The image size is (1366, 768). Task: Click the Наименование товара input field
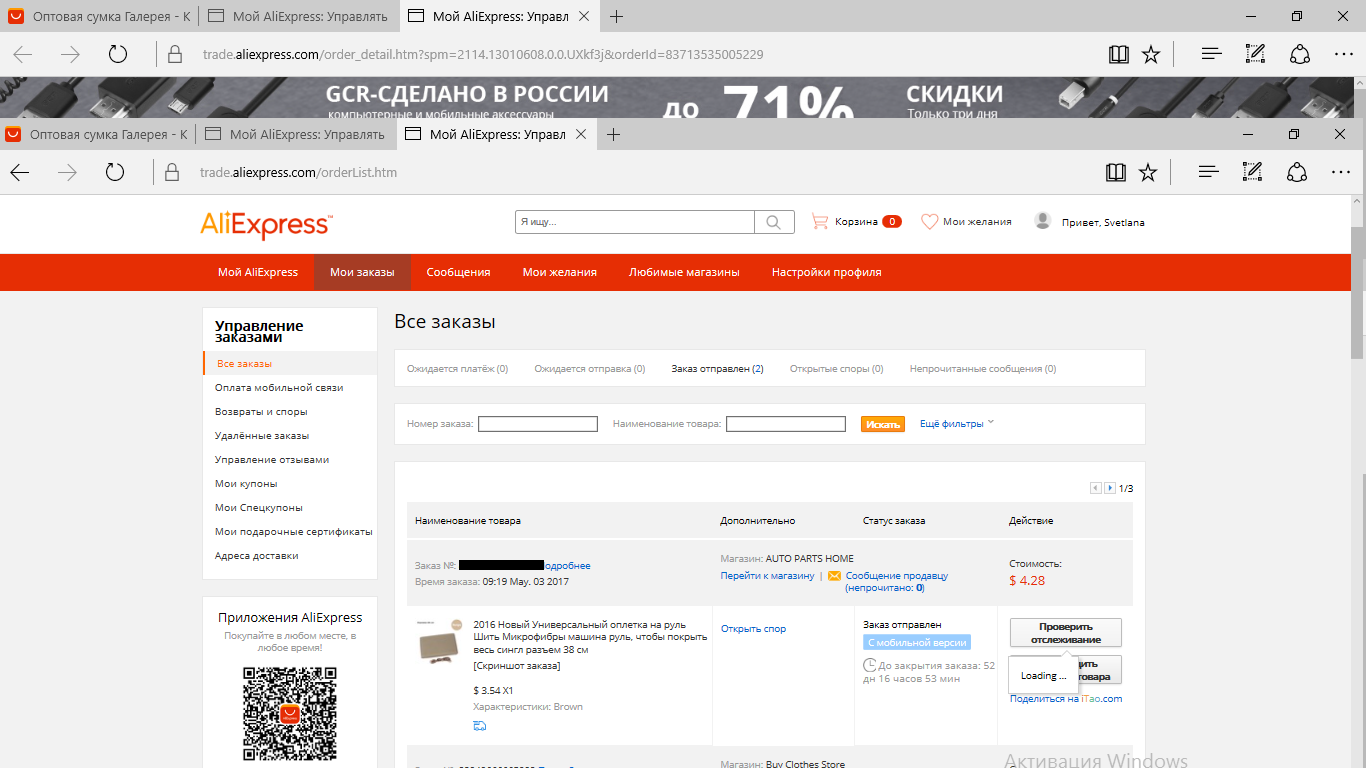pos(785,424)
